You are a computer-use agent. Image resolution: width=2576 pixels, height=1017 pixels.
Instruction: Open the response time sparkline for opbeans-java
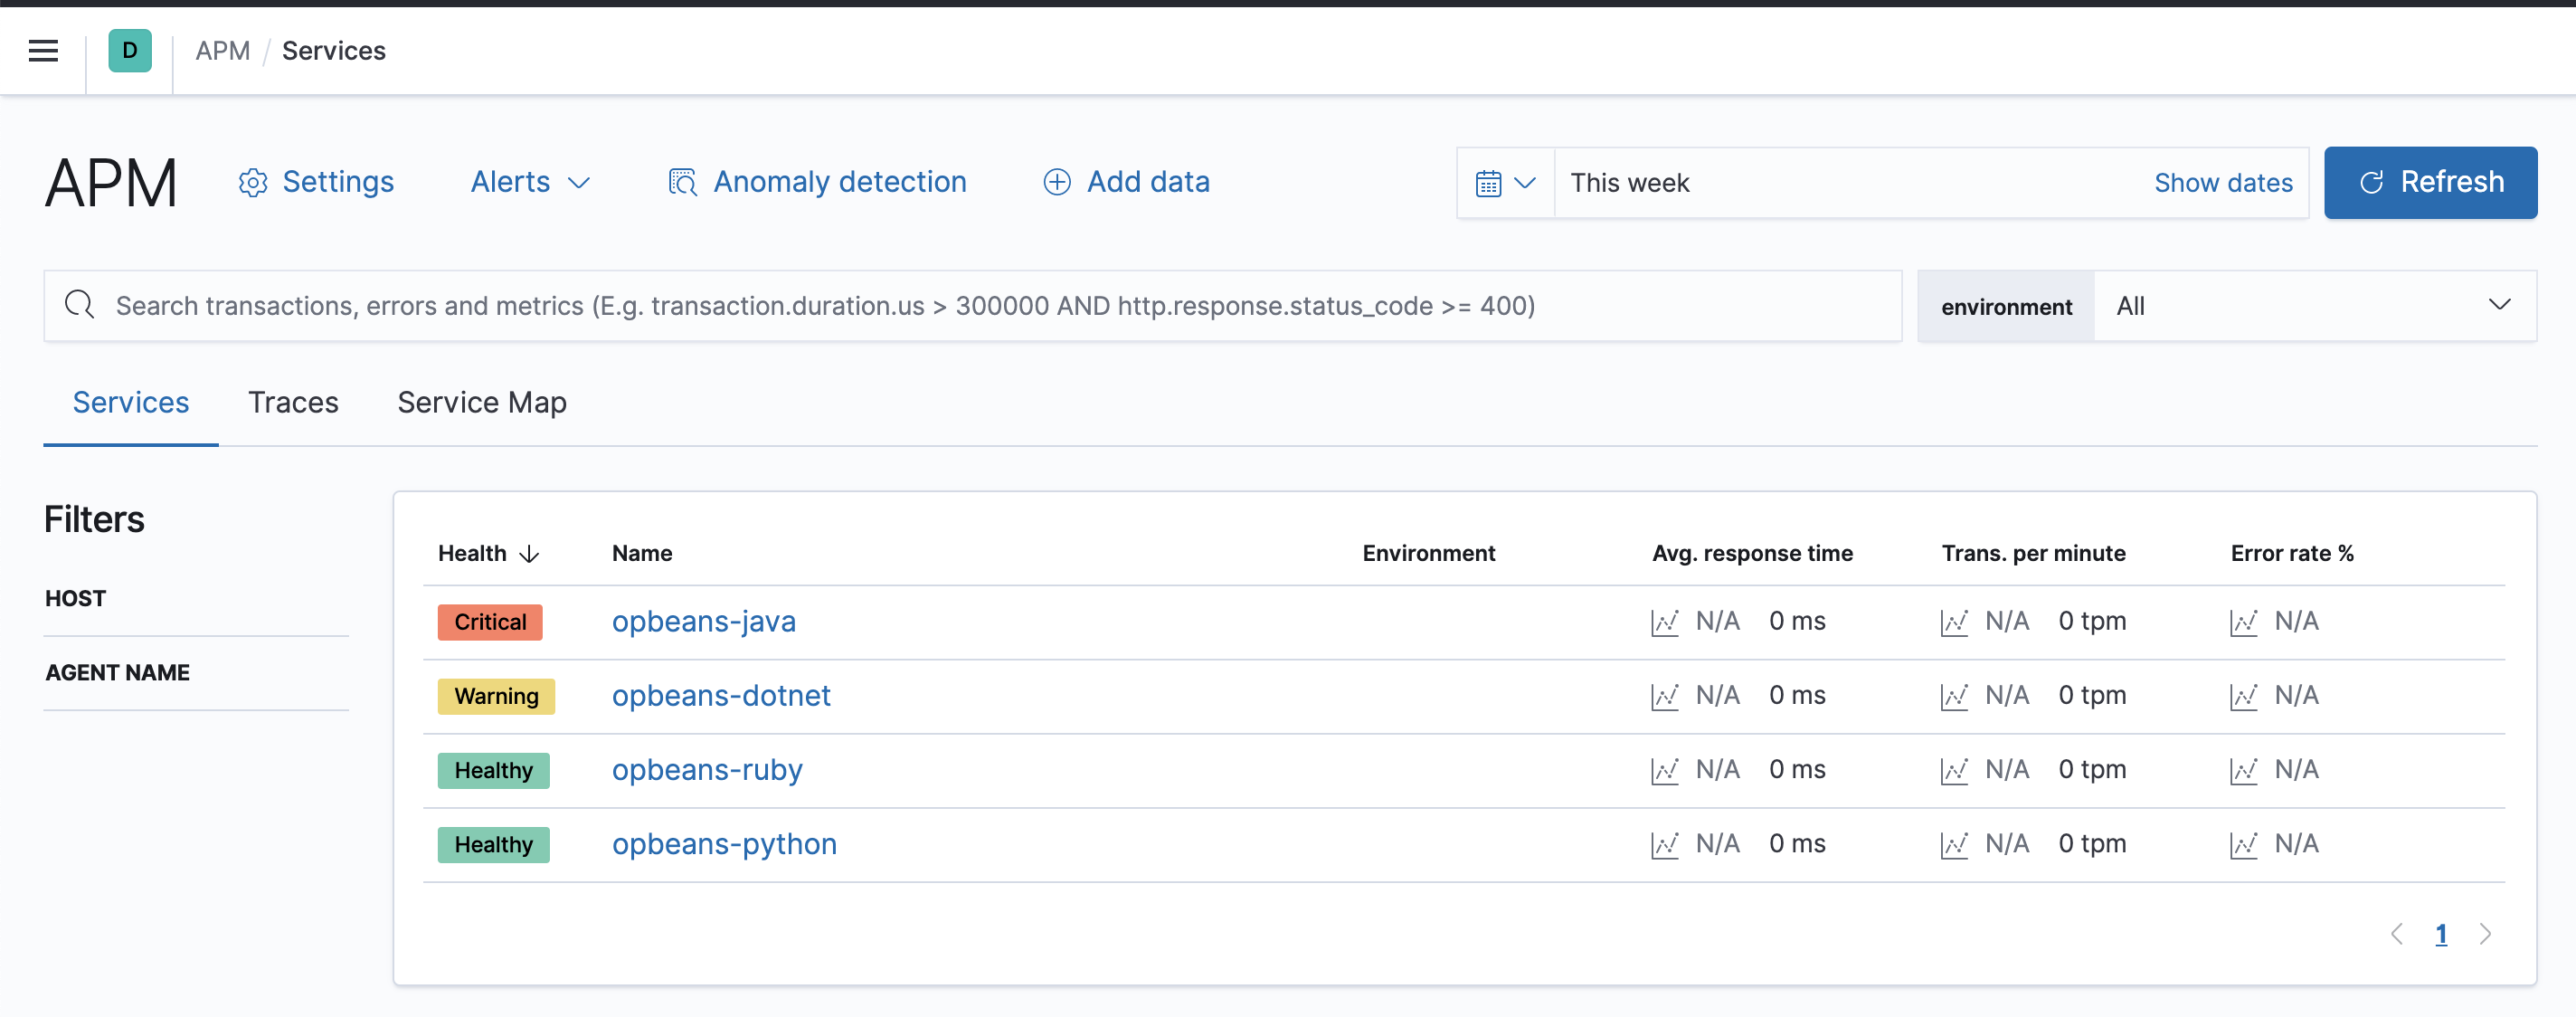click(x=1663, y=621)
